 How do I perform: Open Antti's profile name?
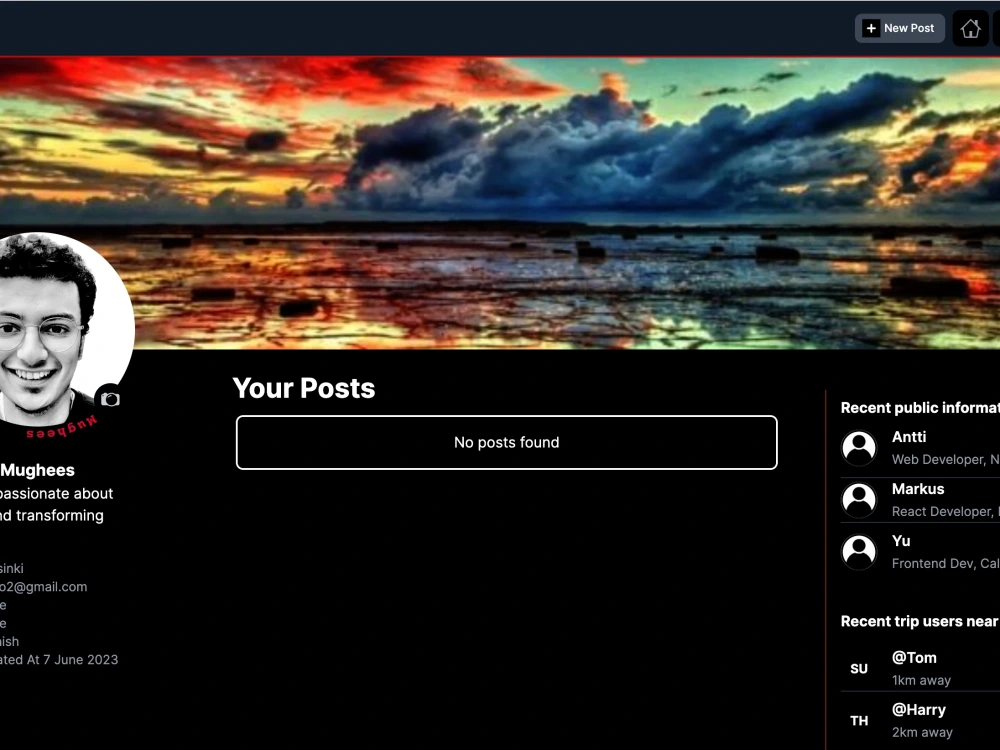click(909, 437)
